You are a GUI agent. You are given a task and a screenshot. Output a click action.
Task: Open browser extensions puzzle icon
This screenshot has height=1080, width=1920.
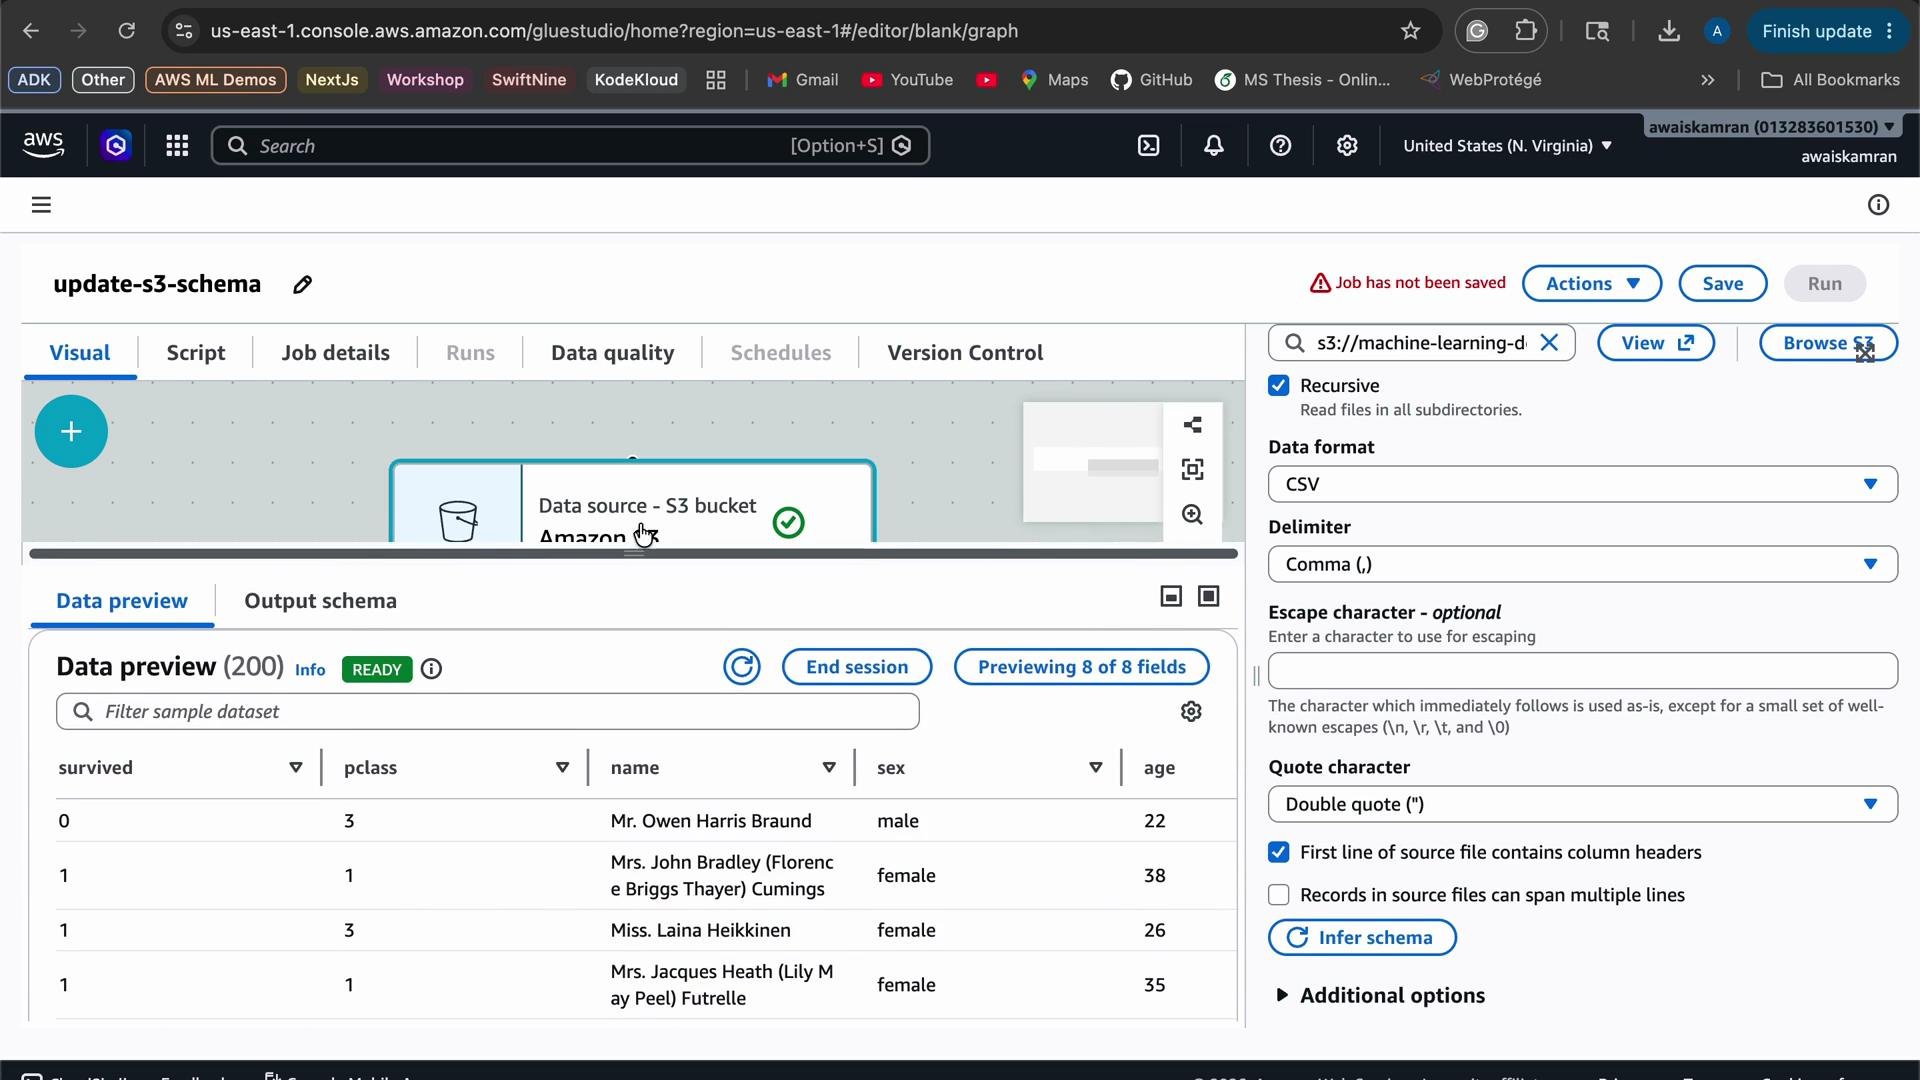tap(1525, 31)
